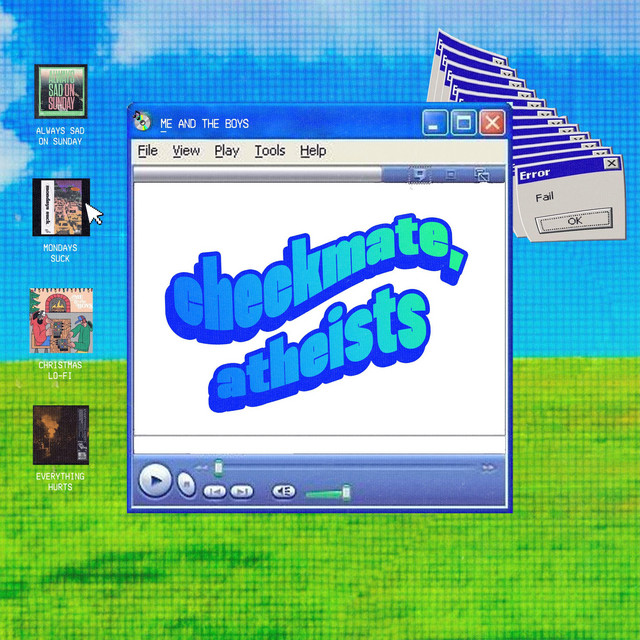This screenshot has width=640, height=640.
Task: Click the fast-forward arrows on seek bar
Action: point(488,467)
